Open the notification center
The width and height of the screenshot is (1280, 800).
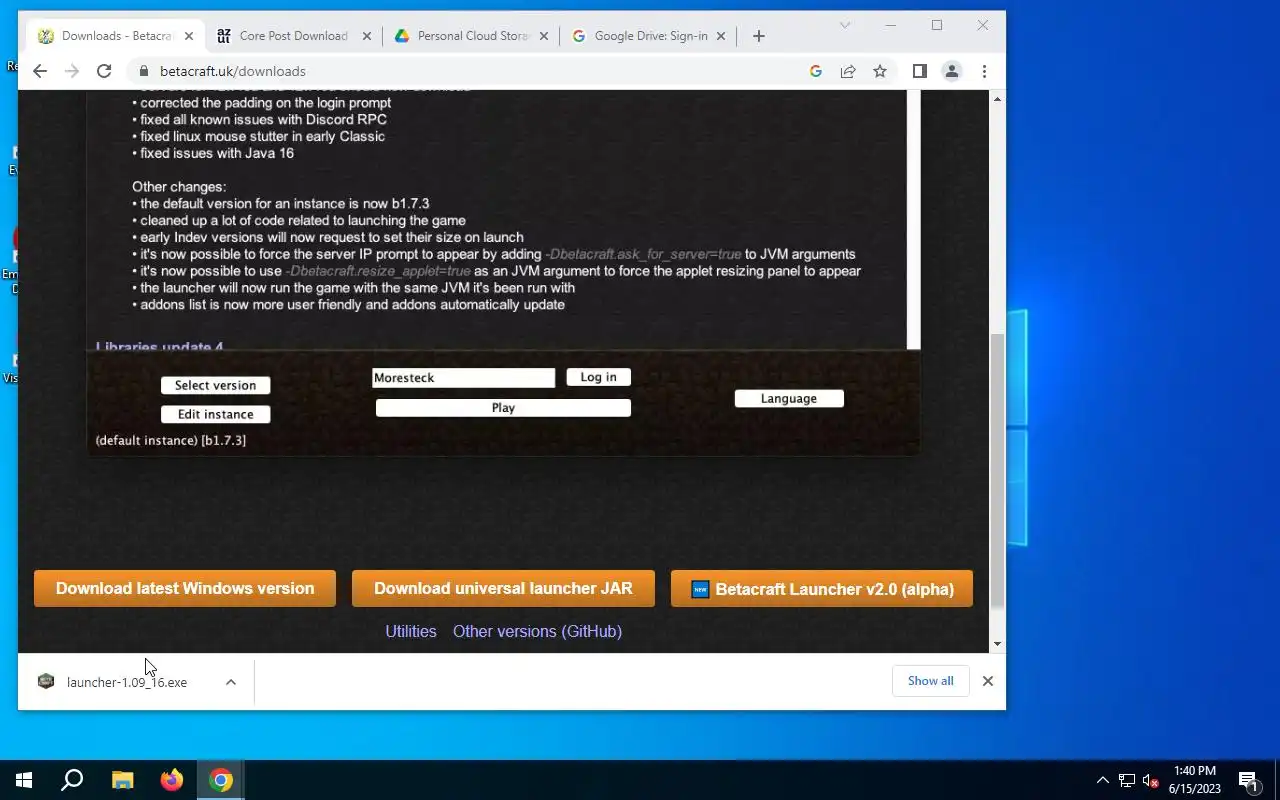[1249, 780]
